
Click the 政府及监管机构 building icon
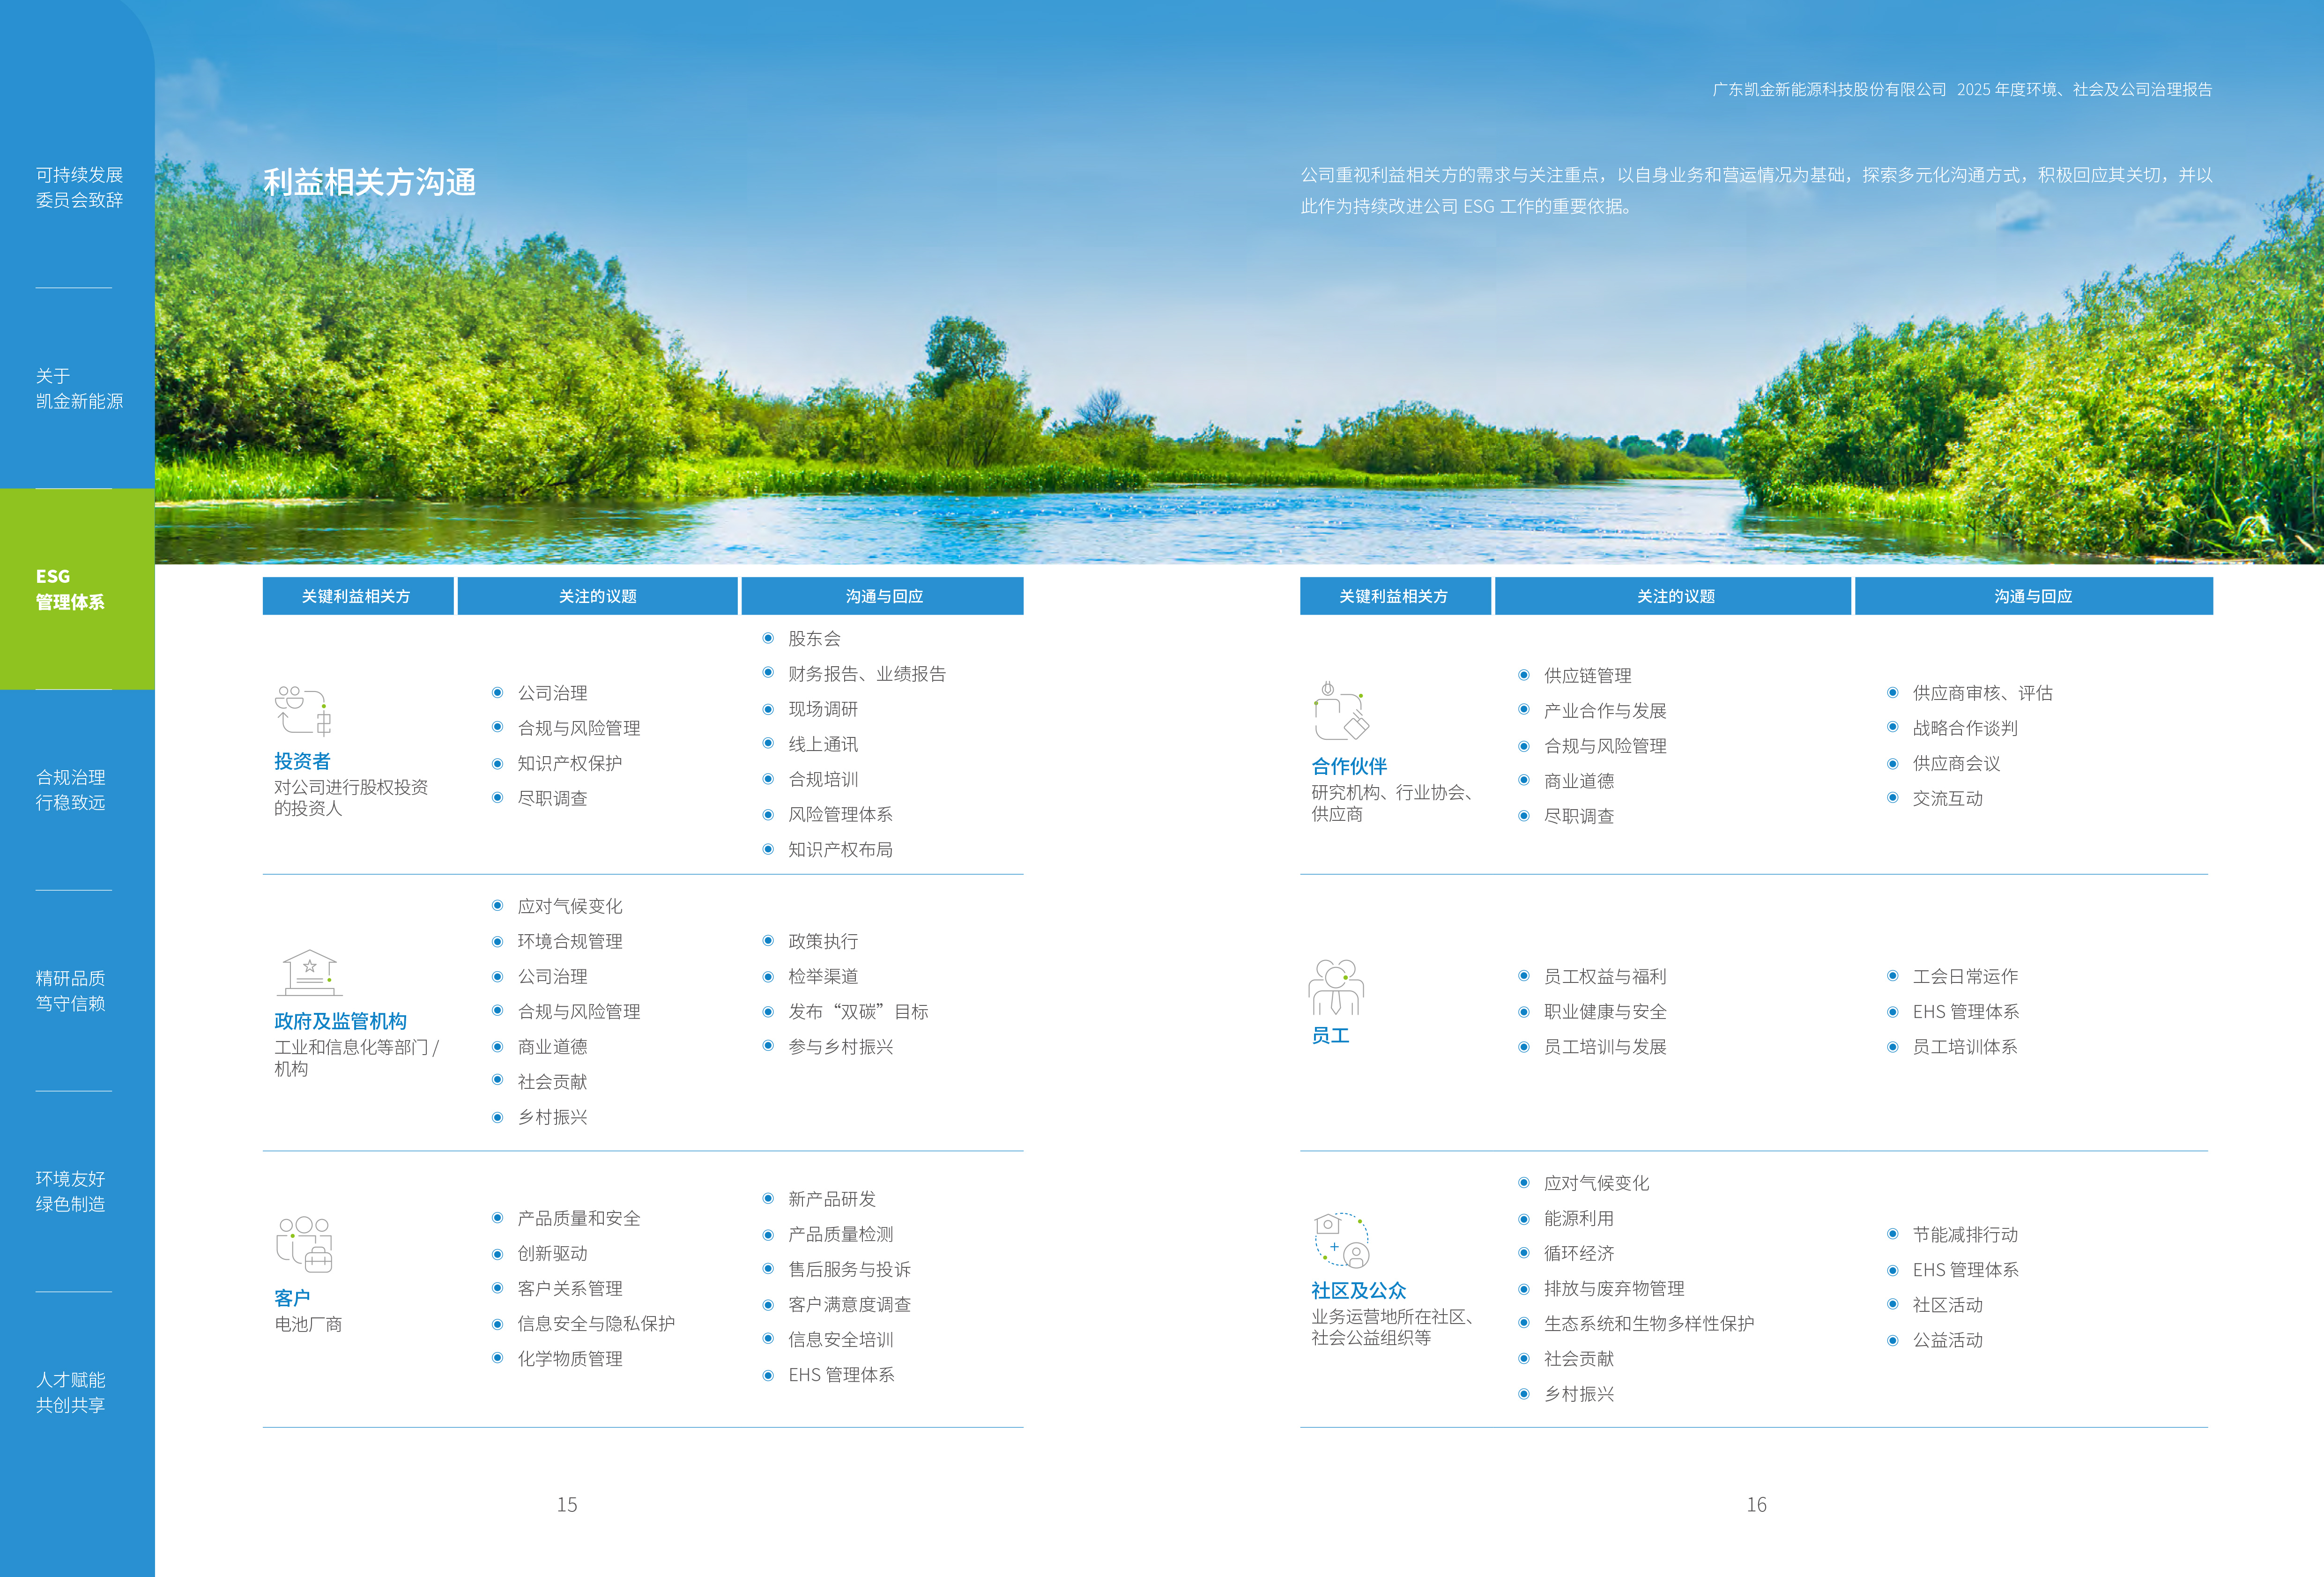tap(309, 973)
